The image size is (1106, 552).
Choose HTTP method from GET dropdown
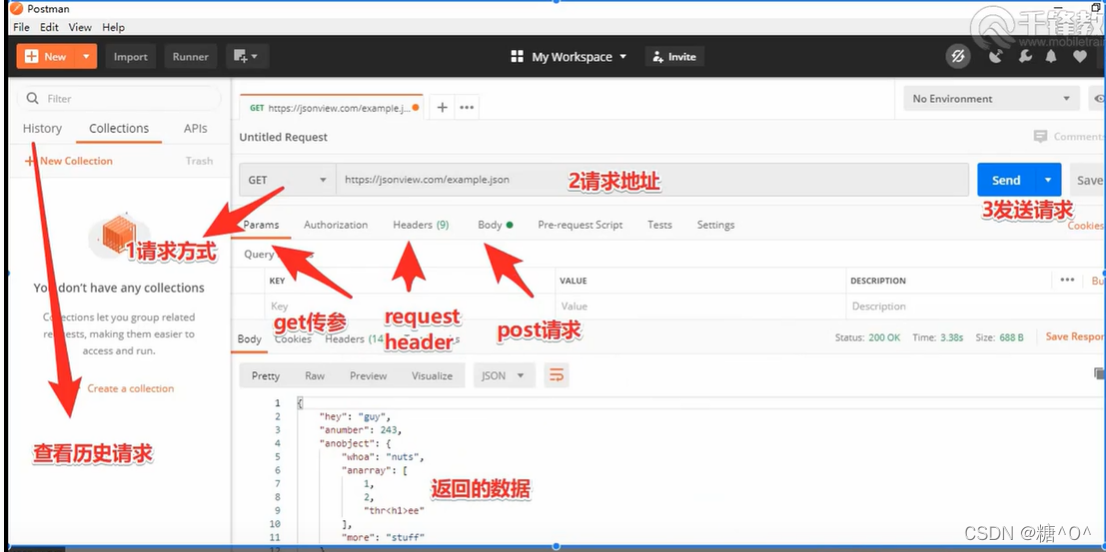[x=287, y=180]
